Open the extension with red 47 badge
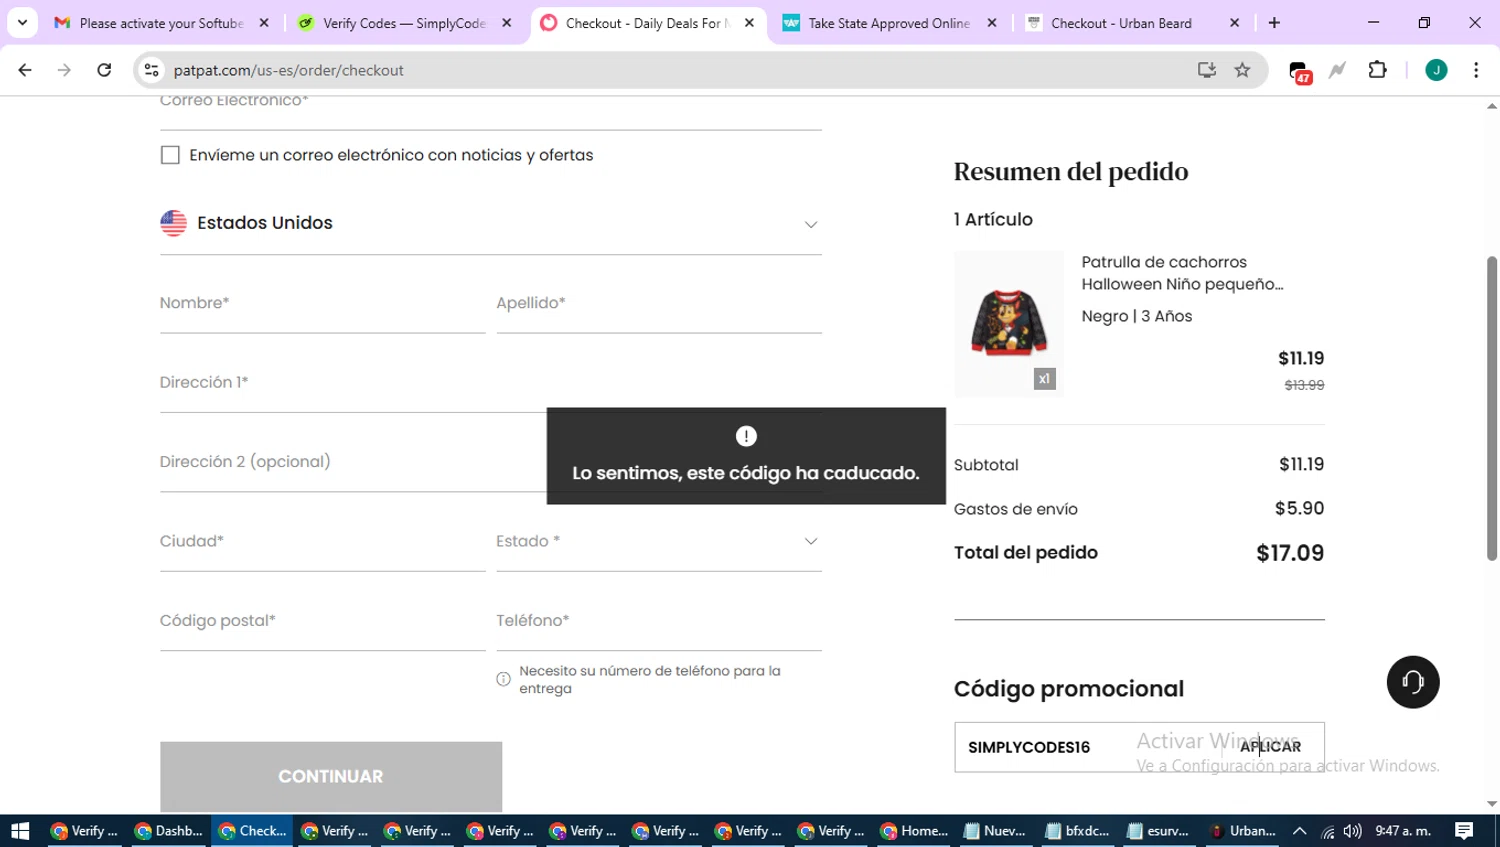The width and height of the screenshot is (1500, 847). coord(1299,72)
